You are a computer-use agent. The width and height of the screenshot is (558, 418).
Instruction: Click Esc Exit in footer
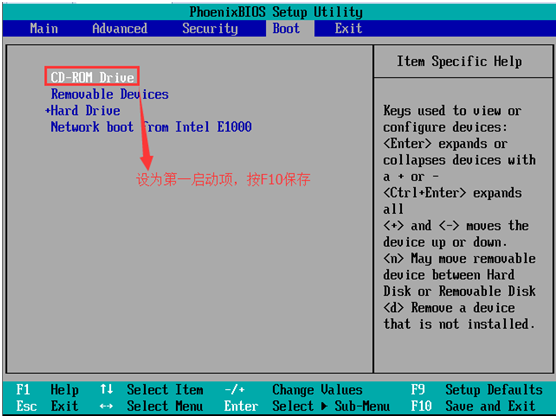(47, 406)
